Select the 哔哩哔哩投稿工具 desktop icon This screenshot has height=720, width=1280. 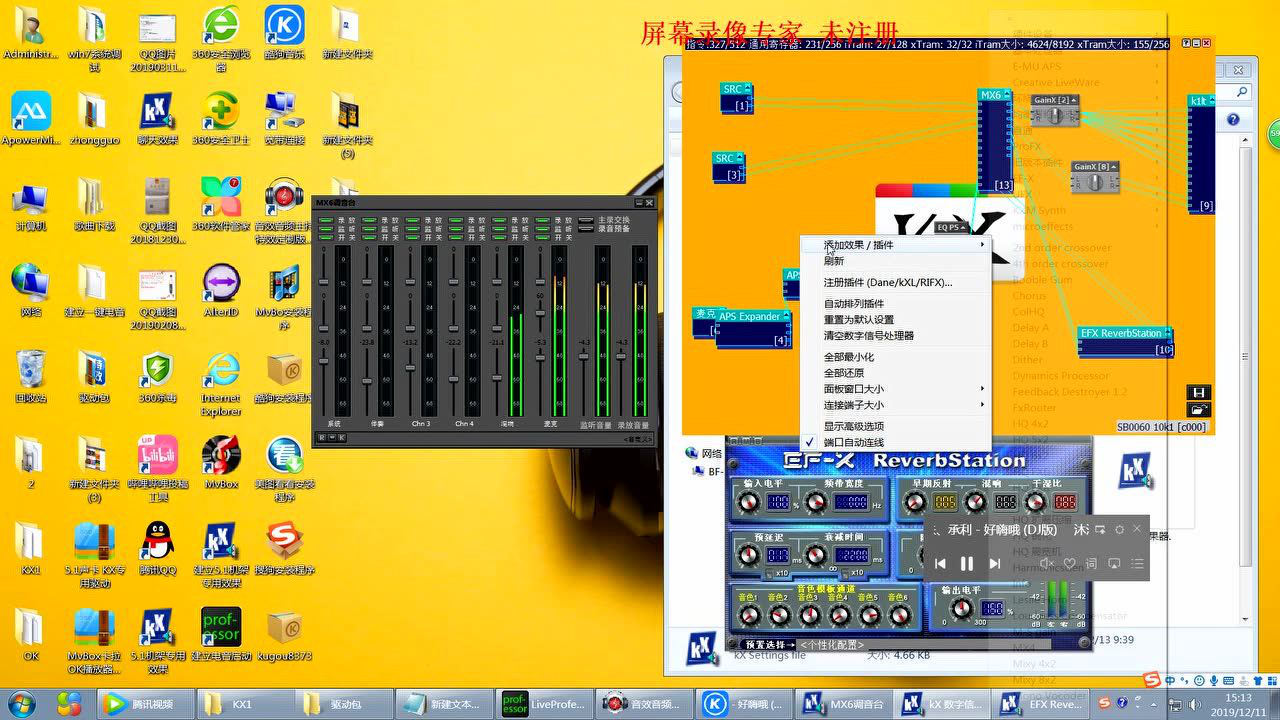coord(157,468)
